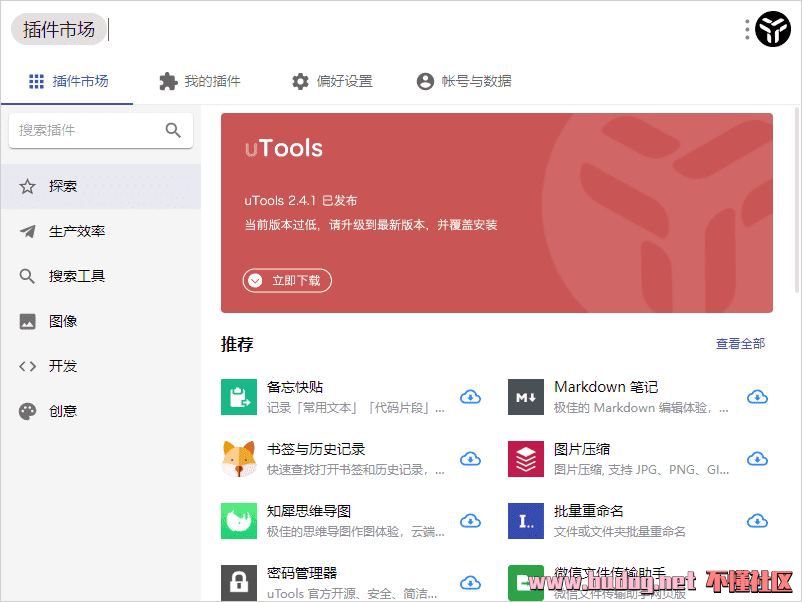Download the 批量重命名 plugin via its cloud icon
This screenshot has height=602, width=802.
(757, 521)
